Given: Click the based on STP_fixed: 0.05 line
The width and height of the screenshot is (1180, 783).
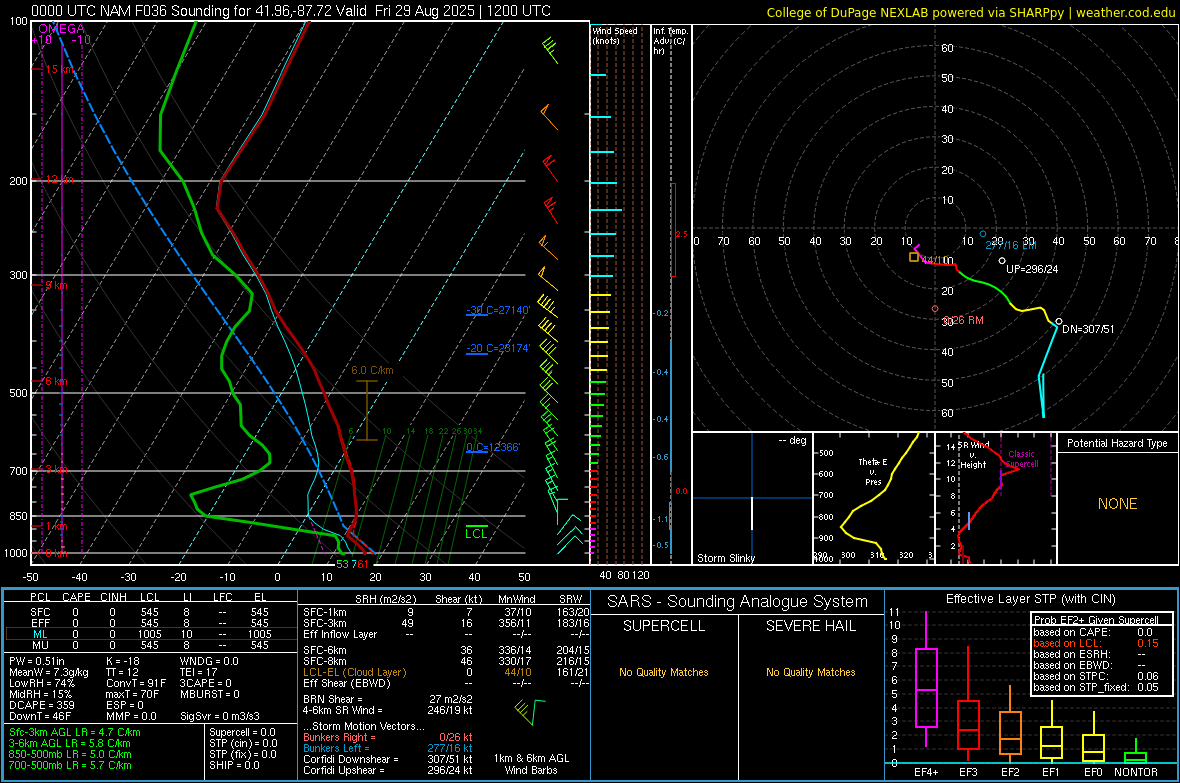Looking at the screenshot, I should [x=1096, y=687].
